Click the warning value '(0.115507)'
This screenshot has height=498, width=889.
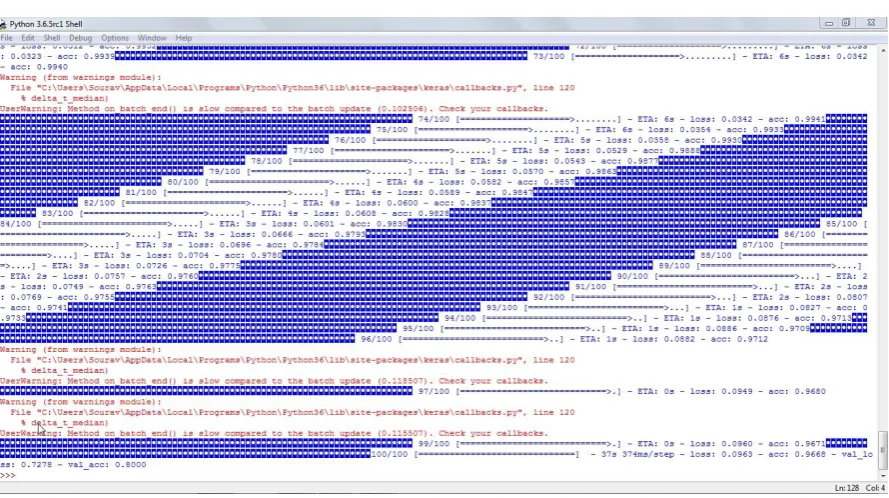tap(405, 433)
